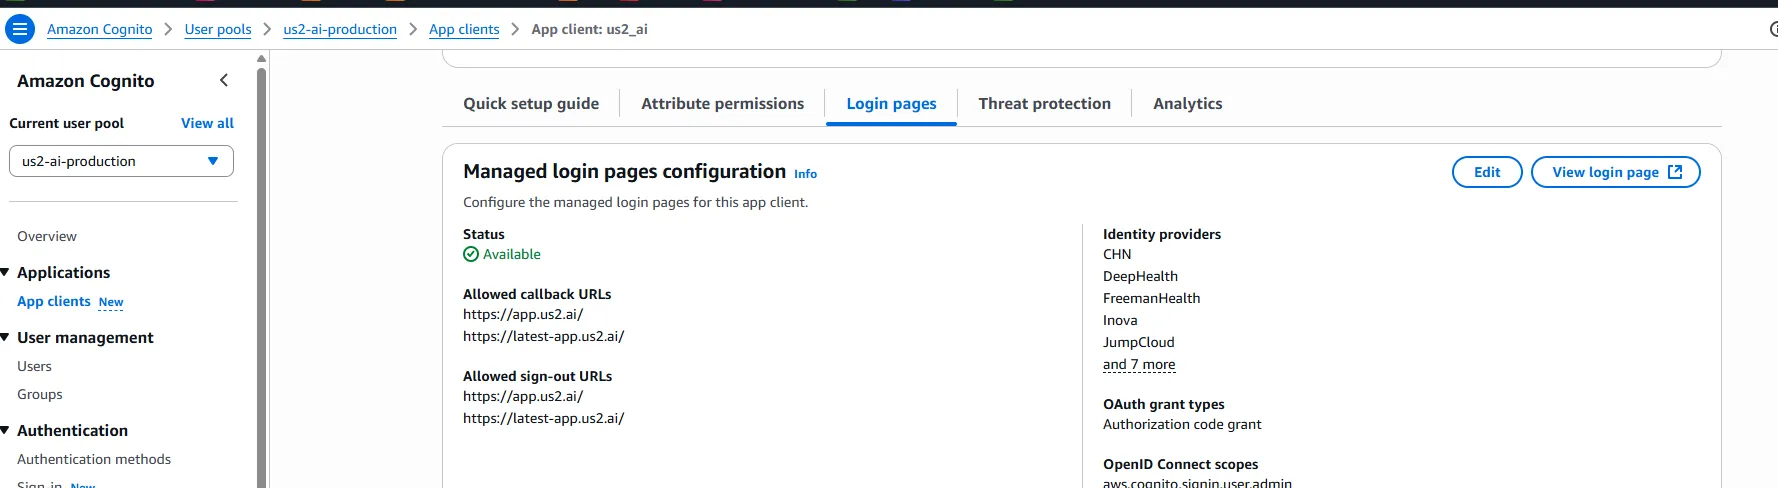Viewport: 1778px width, 488px height.
Task: Go to User pools breadcrumb
Action: pyautogui.click(x=218, y=29)
